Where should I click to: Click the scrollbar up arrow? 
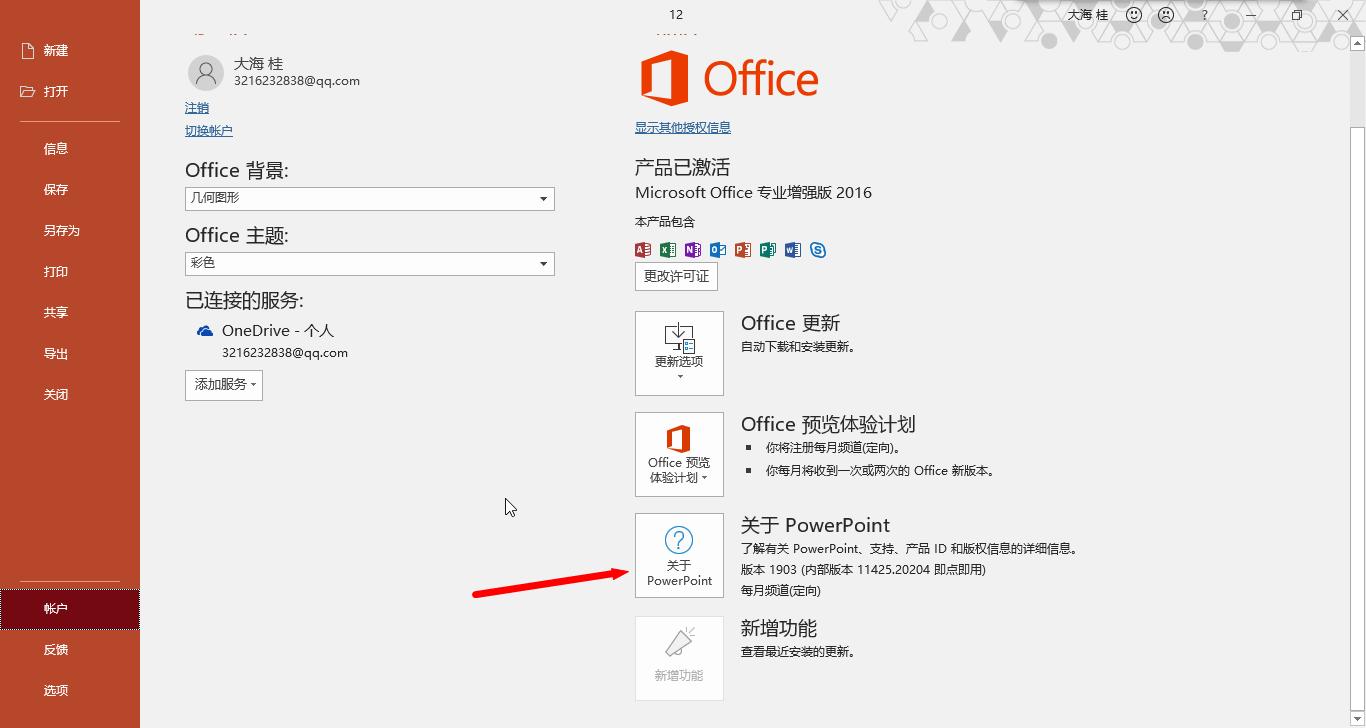tap(1357, 44)
